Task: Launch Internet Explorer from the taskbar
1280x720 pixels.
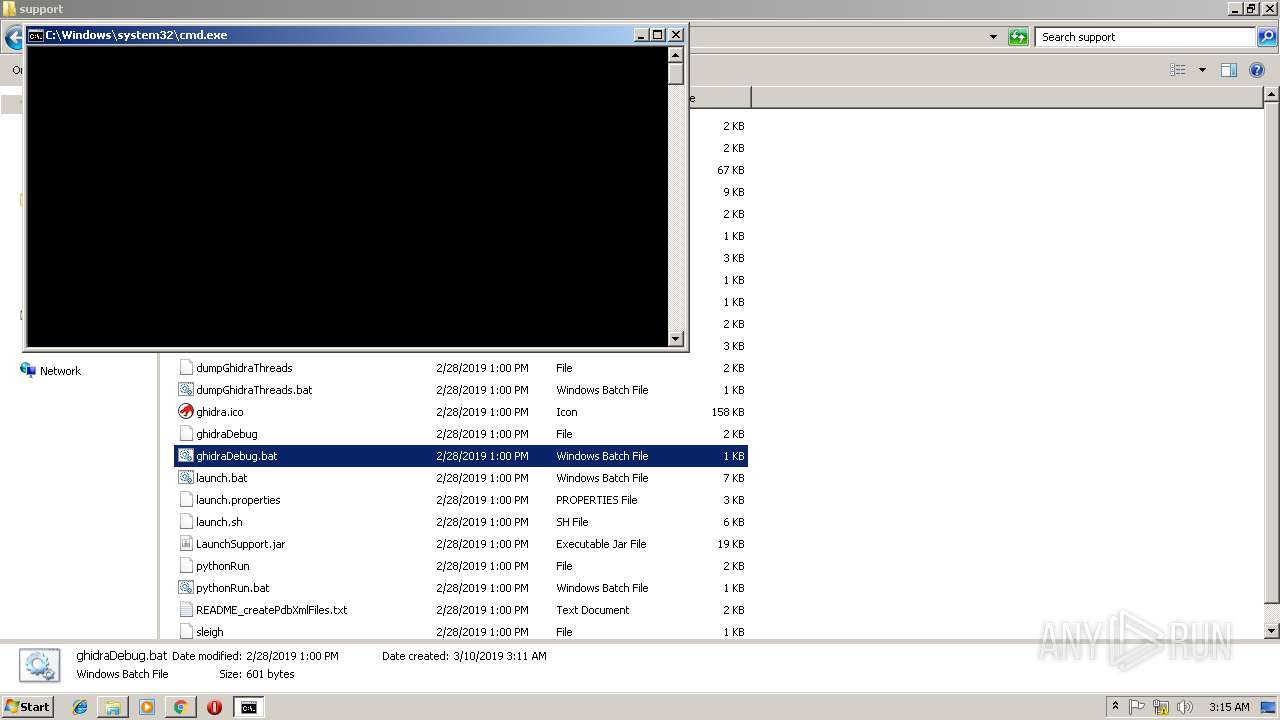Action: (80, 707)
